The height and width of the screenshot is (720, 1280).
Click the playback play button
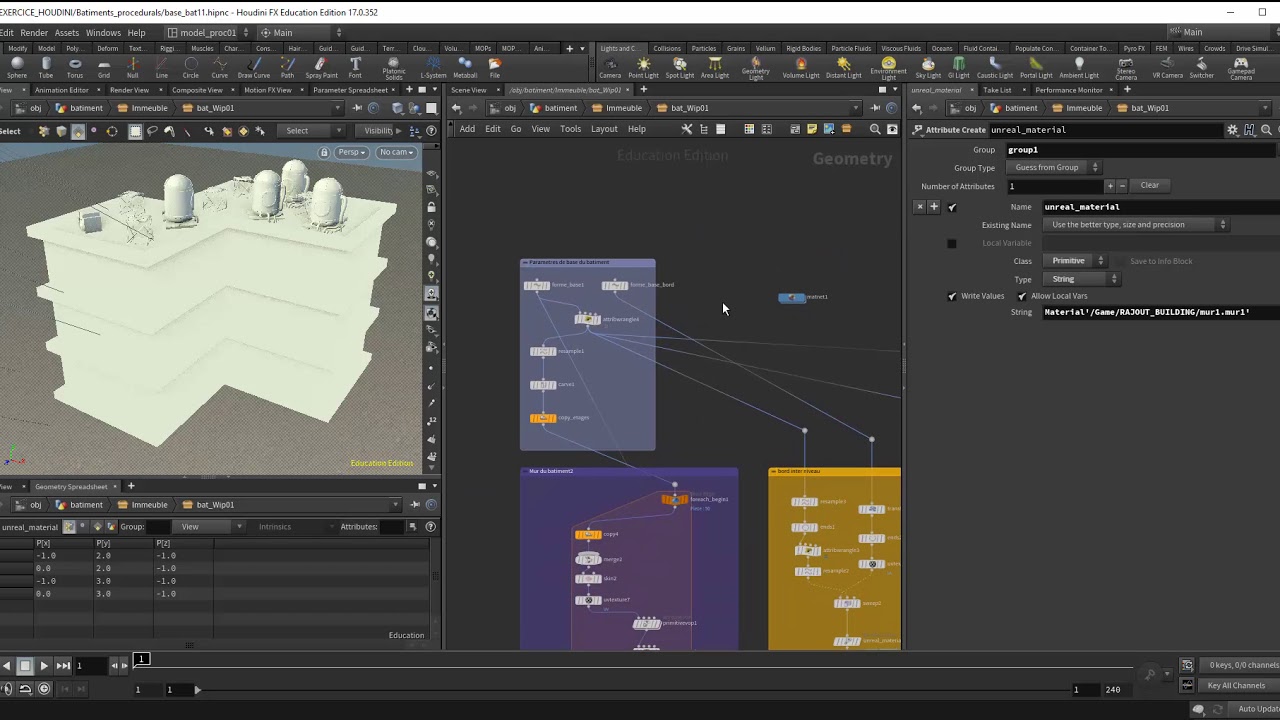[44, 666]
